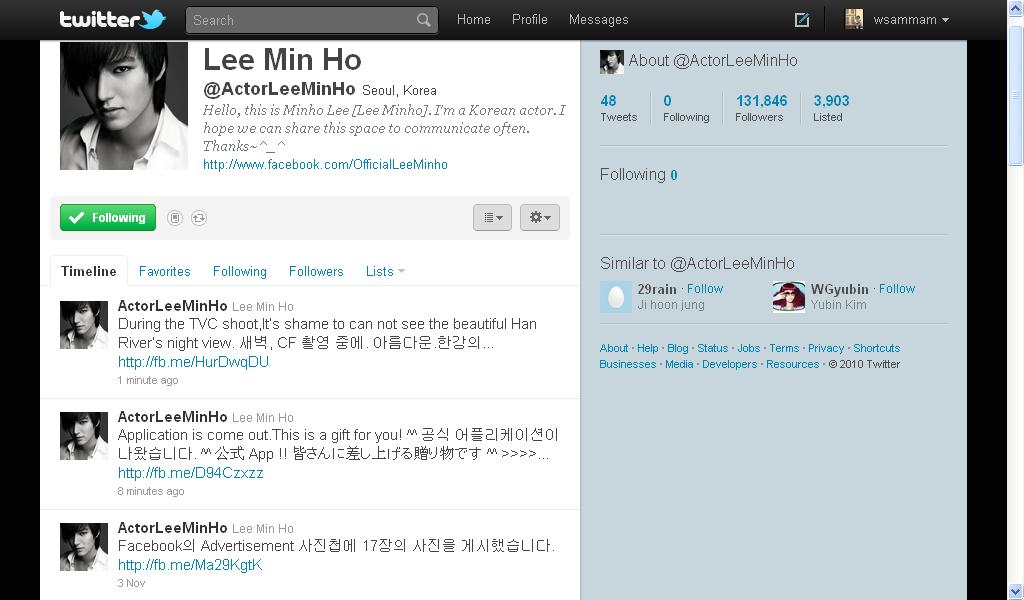Open Profile in top navigation
Image resolution: width=1024 pixels, height=600 pixels.
[530, 20]
